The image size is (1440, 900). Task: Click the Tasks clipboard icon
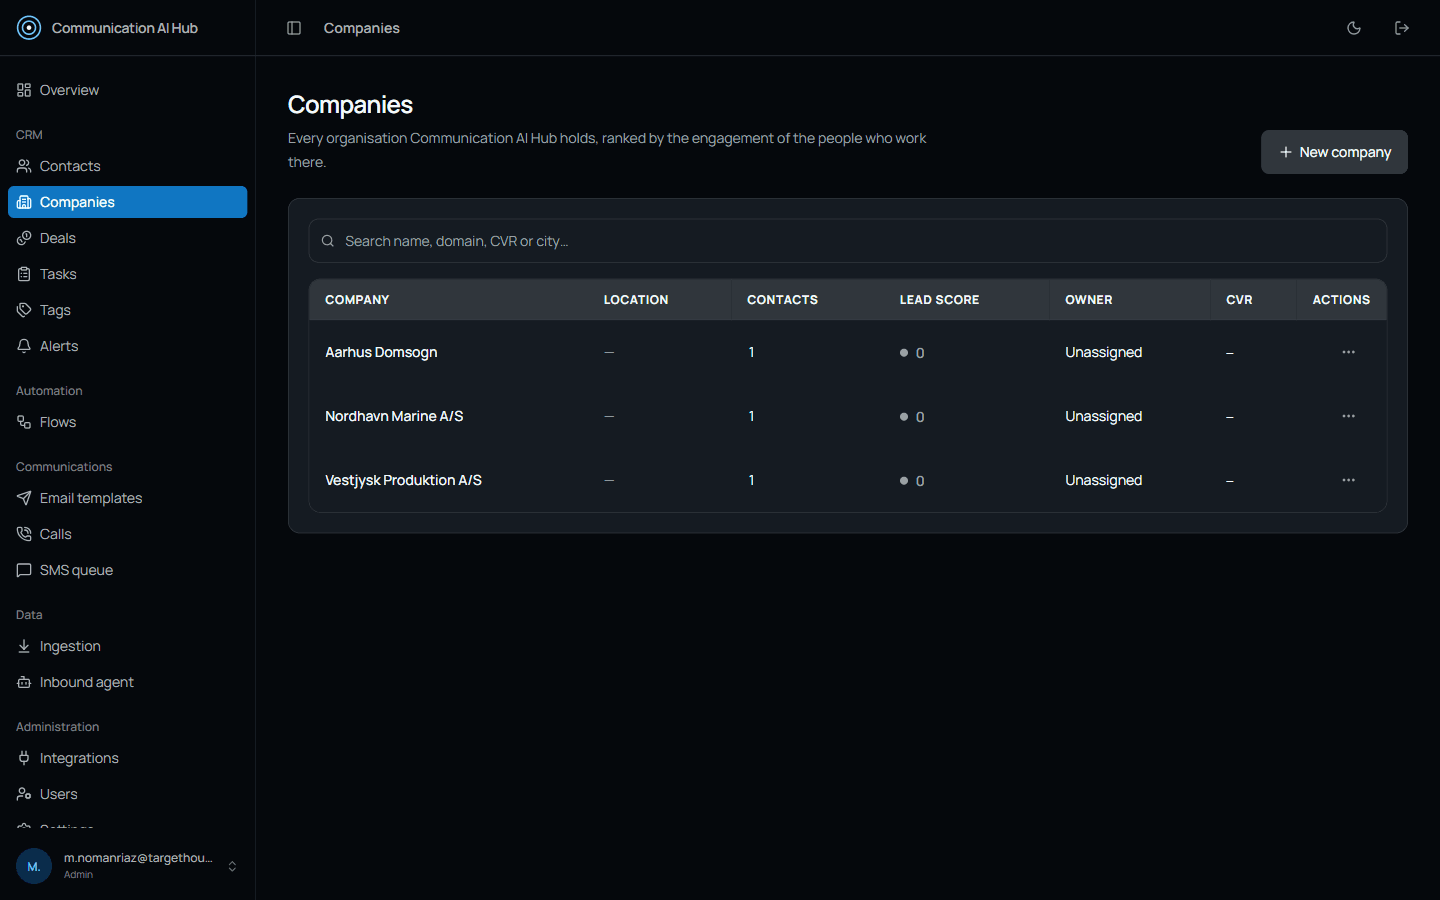24,274
